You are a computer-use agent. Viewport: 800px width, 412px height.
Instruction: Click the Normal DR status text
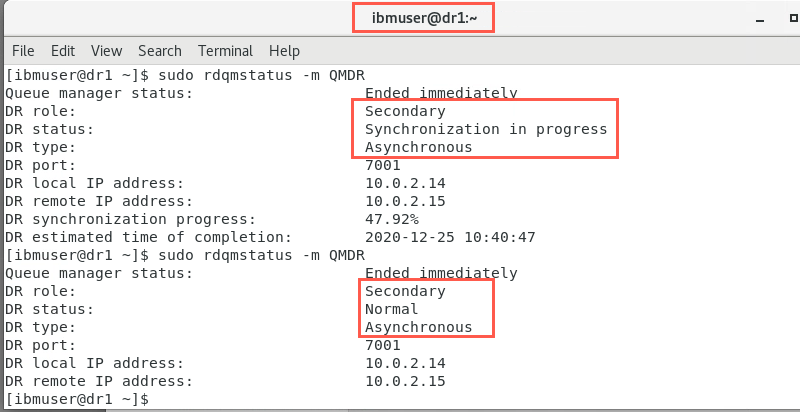point(391,309)
